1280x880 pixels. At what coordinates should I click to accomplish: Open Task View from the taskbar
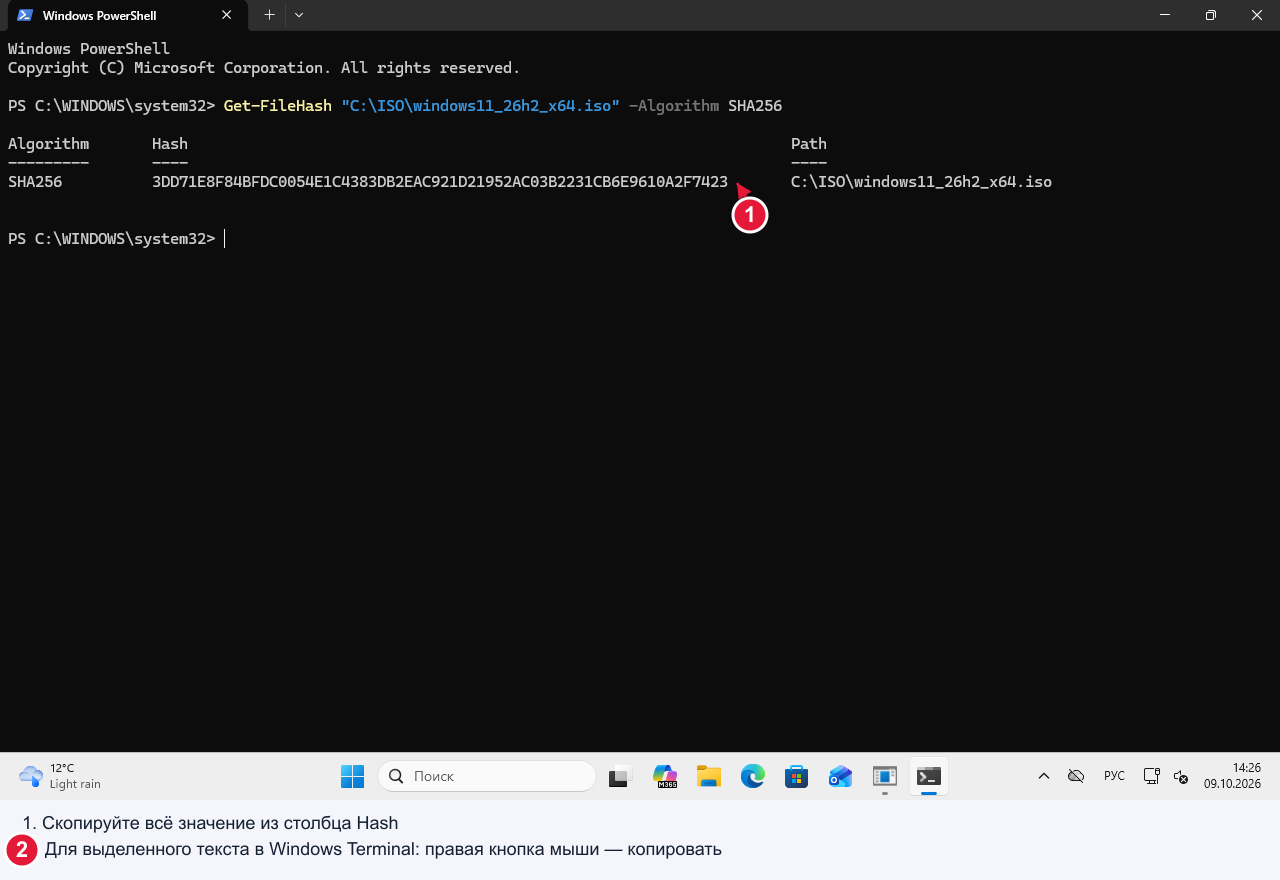(621, 776)
